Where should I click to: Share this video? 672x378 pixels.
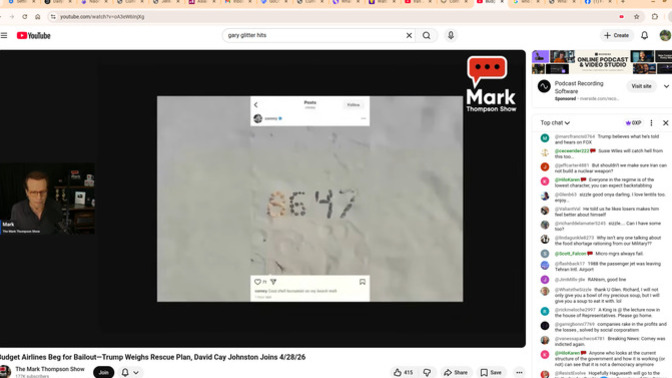[x=456, y=372]
